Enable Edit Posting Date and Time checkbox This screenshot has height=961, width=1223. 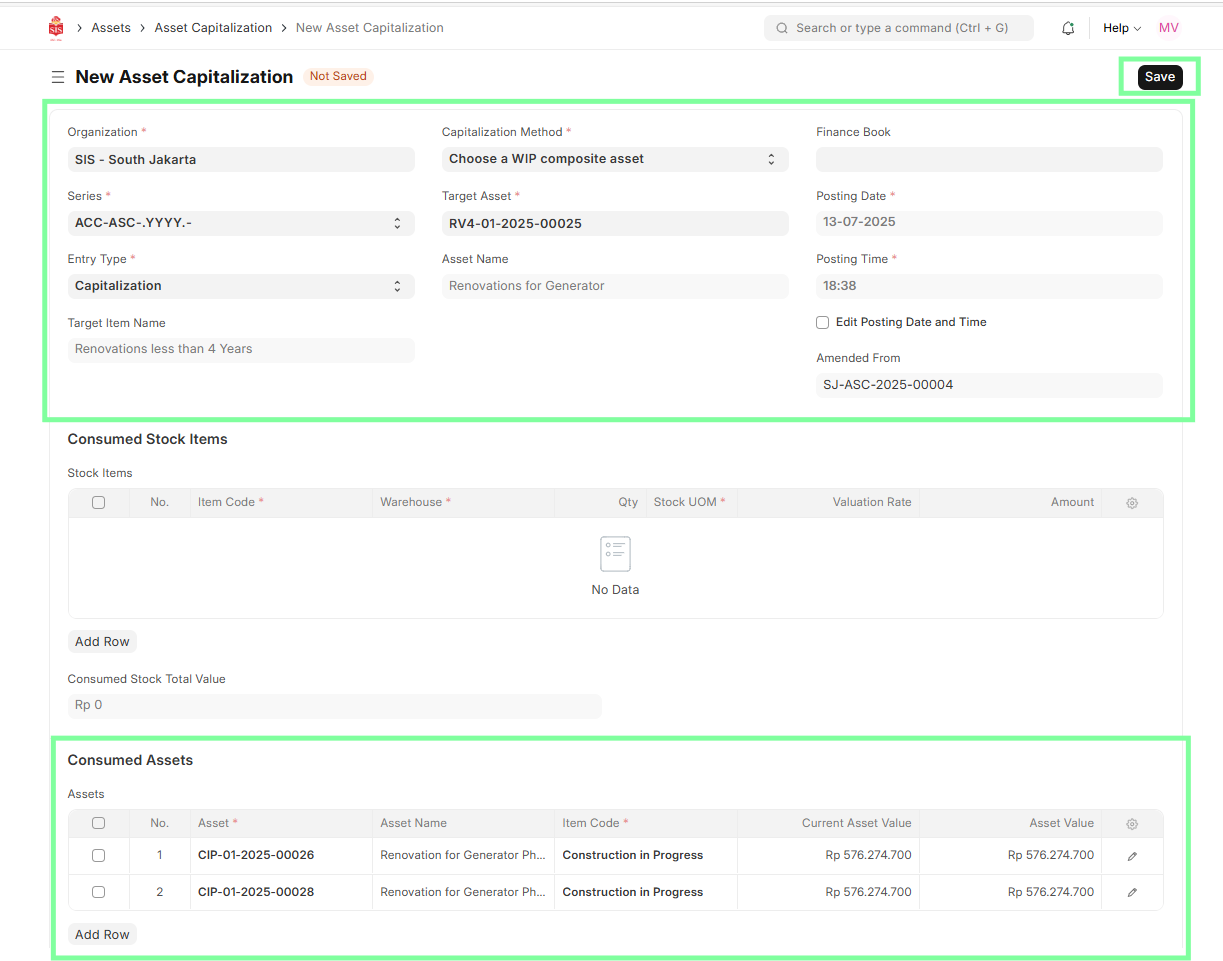[x=822, y=322]
